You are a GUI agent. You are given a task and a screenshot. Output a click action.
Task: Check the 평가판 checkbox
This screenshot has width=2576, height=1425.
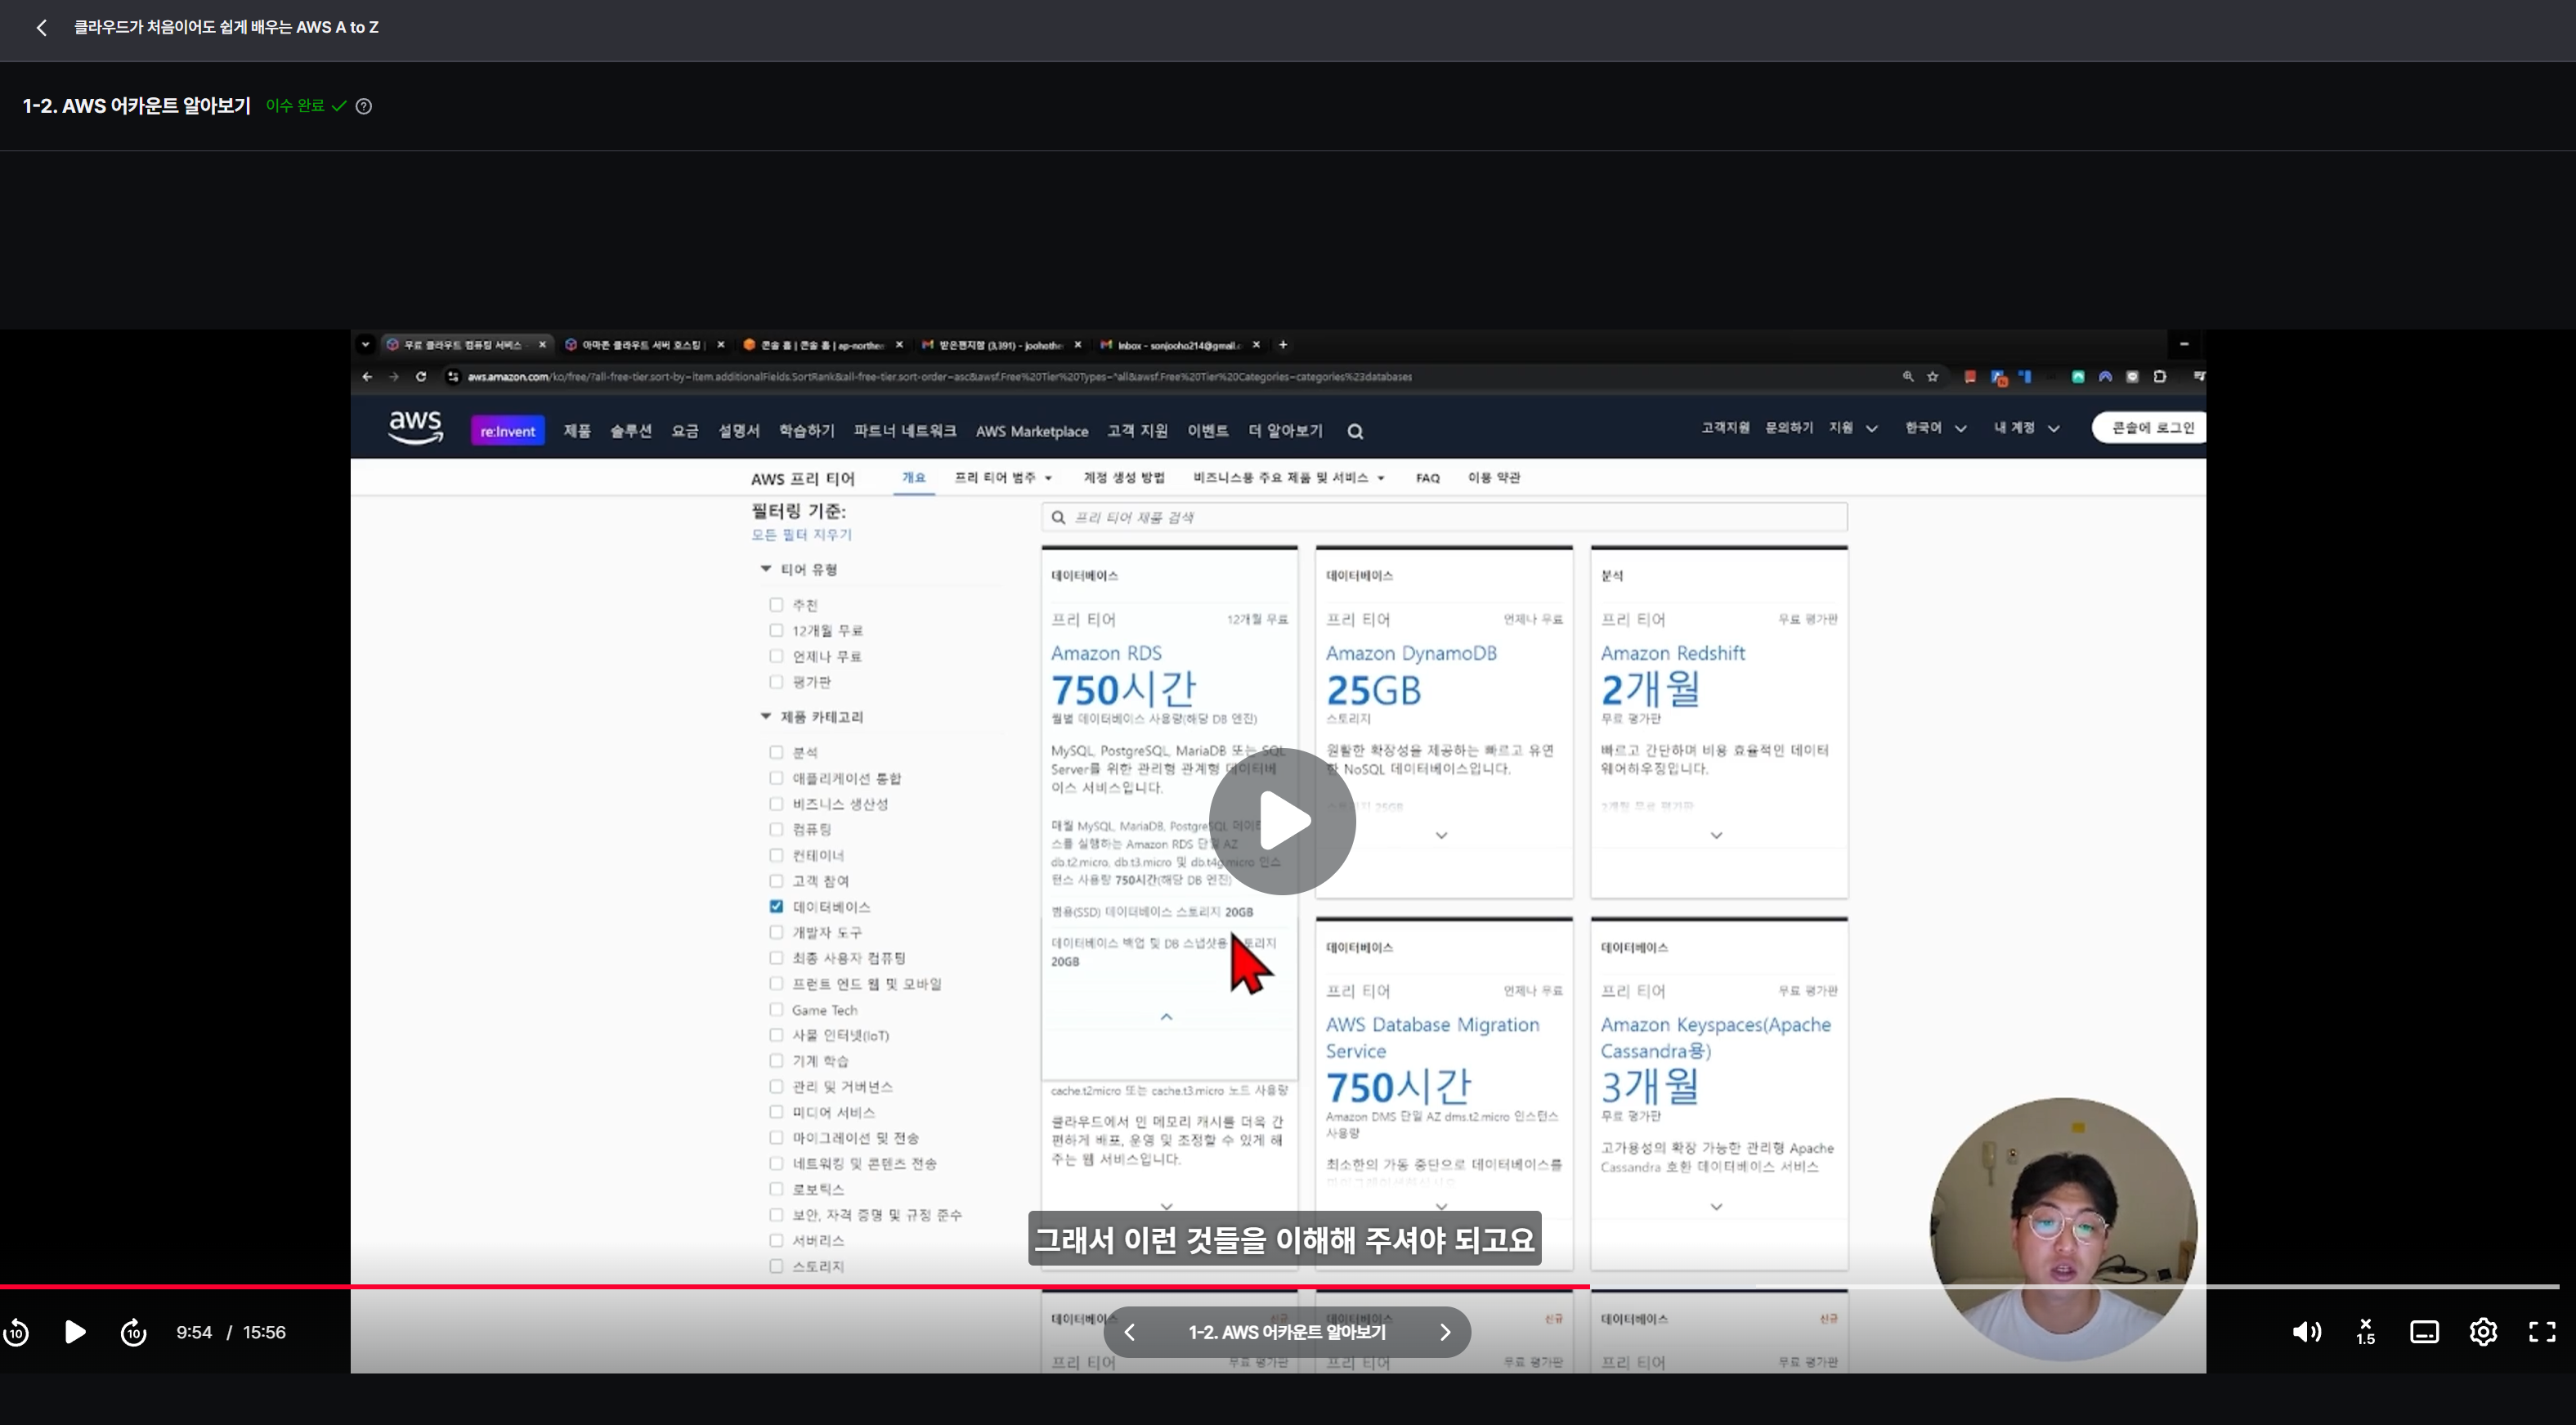point(776,682)
